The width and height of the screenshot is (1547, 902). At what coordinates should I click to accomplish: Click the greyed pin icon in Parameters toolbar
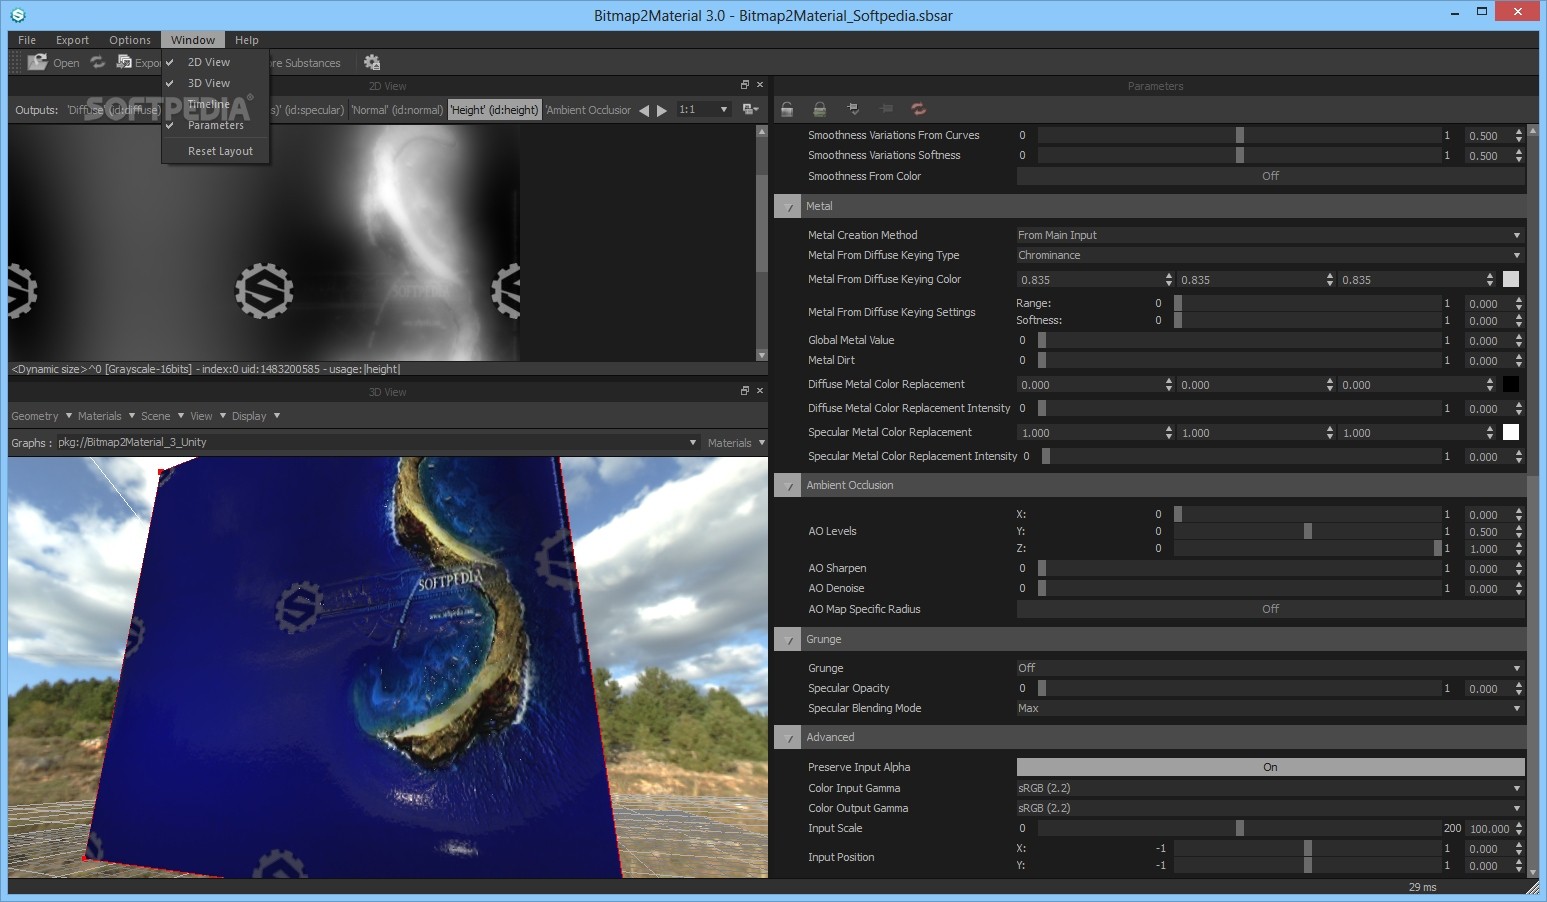[x=886, y=109]
